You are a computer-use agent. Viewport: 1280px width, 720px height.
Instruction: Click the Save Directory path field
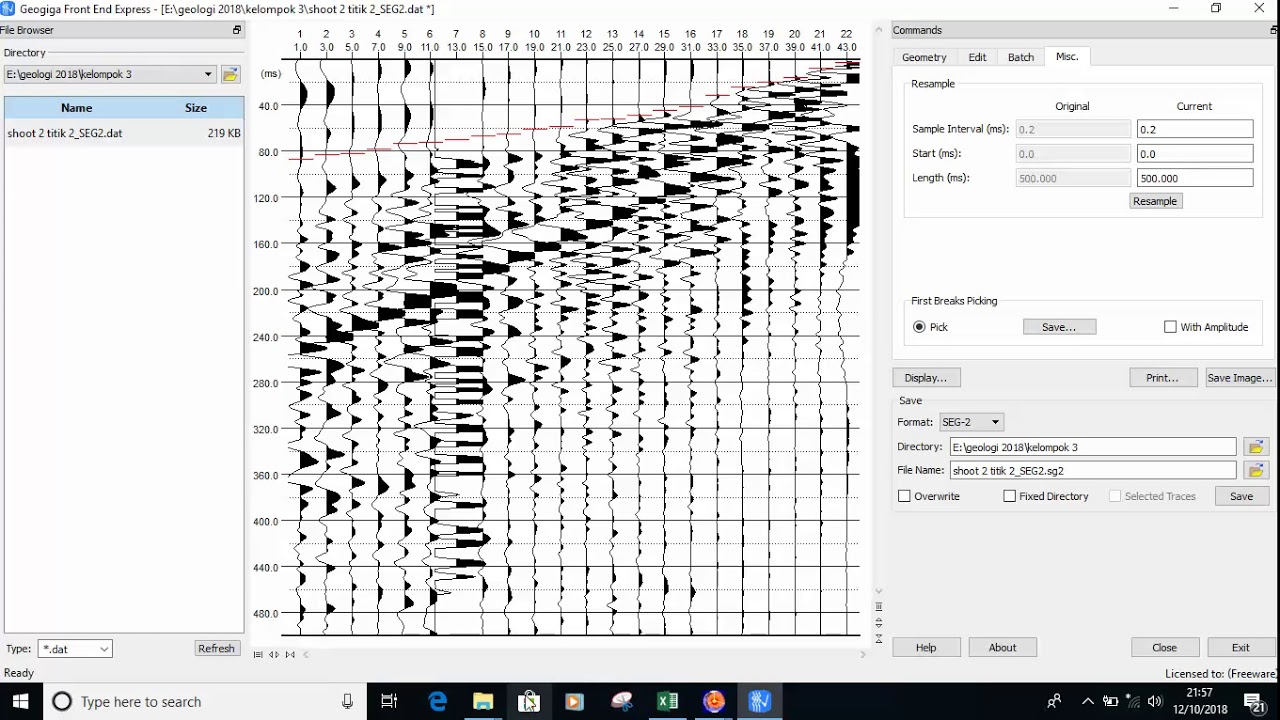pos(1093,447)
